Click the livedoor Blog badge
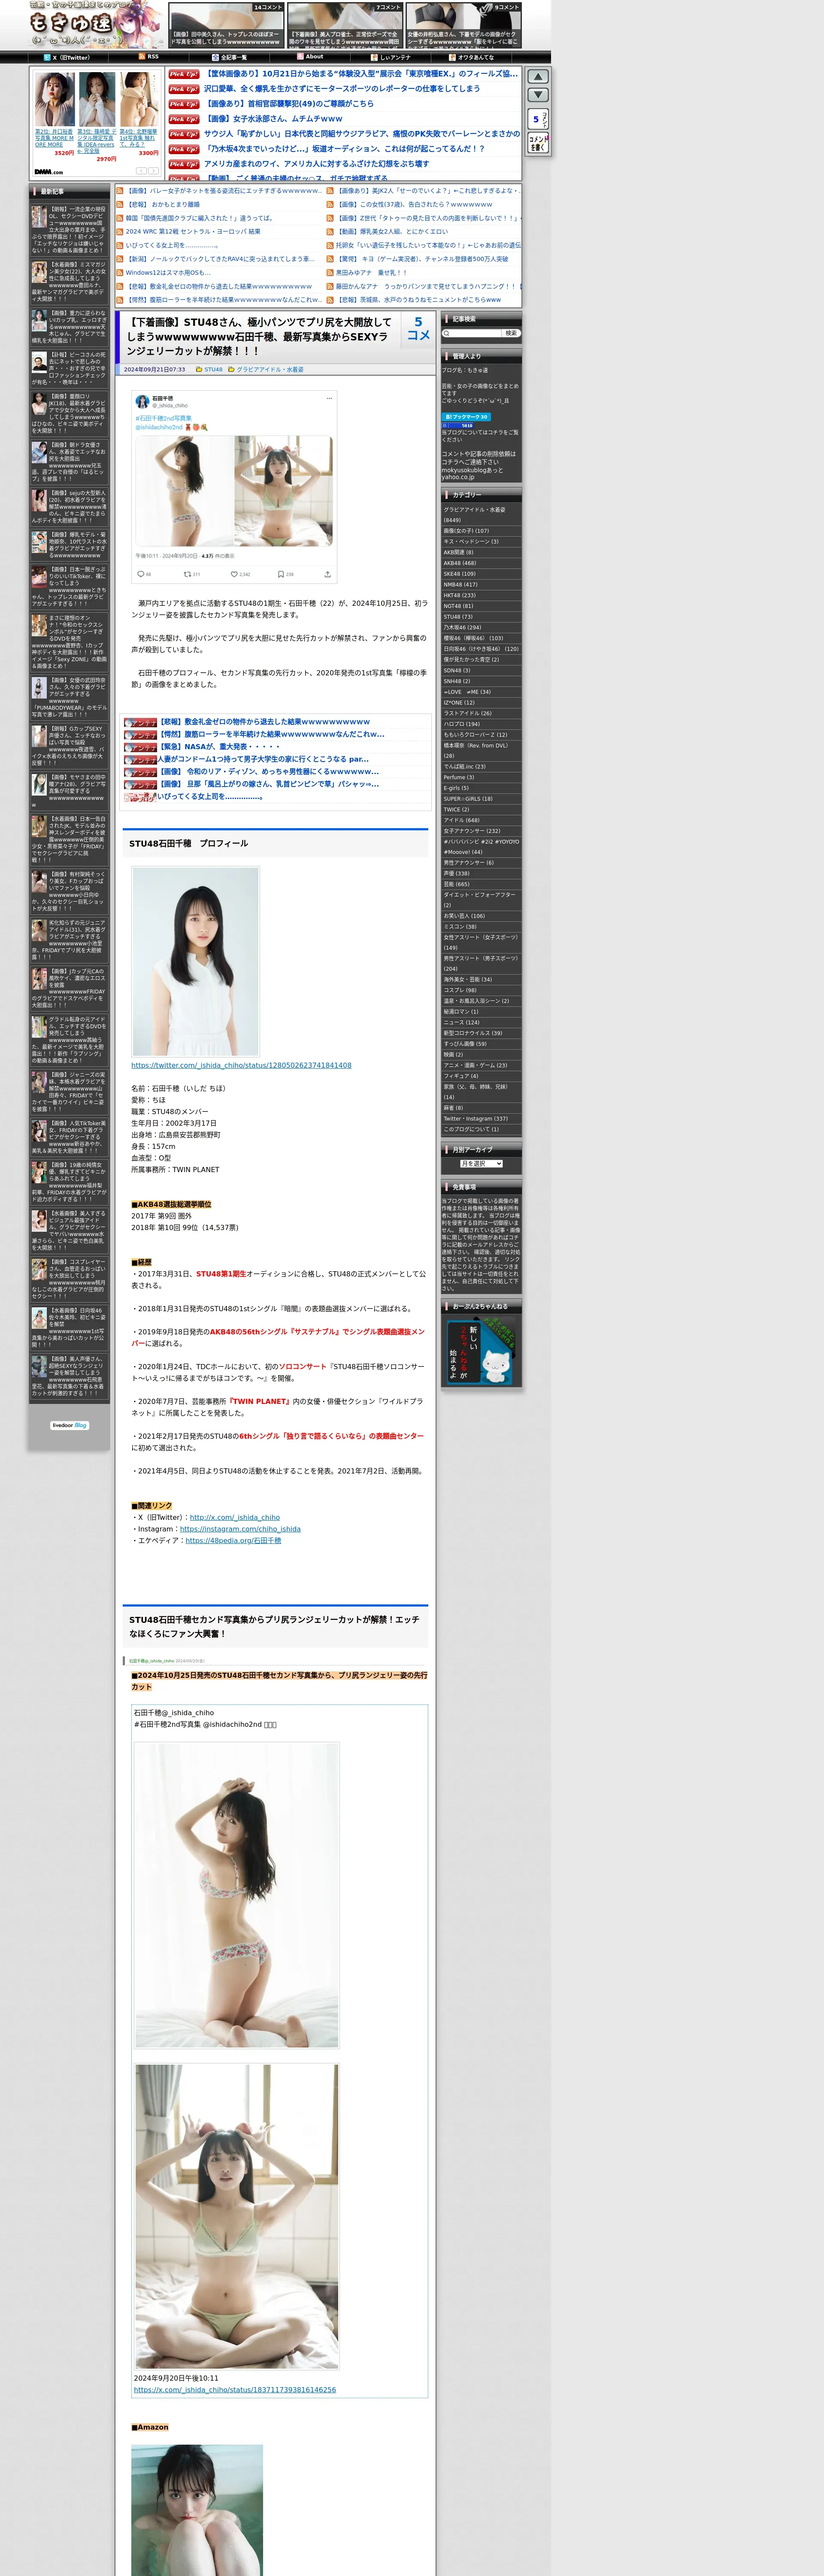The height and width of the screenshot is (2576, 824). pyautogui.click(x=70, y=1425)
